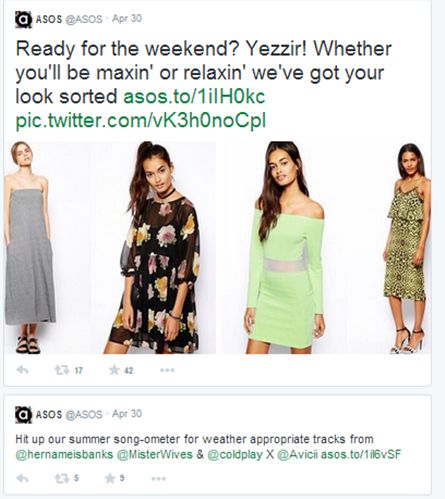Open more options on song-ometer tweet

[x=158, y=479]
